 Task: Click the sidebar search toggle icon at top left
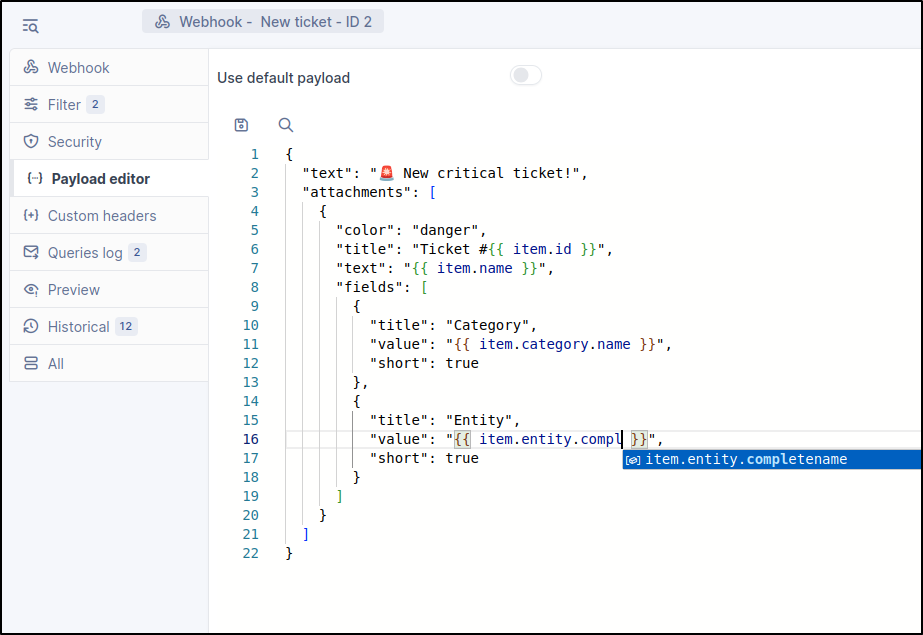pos(30,26)
